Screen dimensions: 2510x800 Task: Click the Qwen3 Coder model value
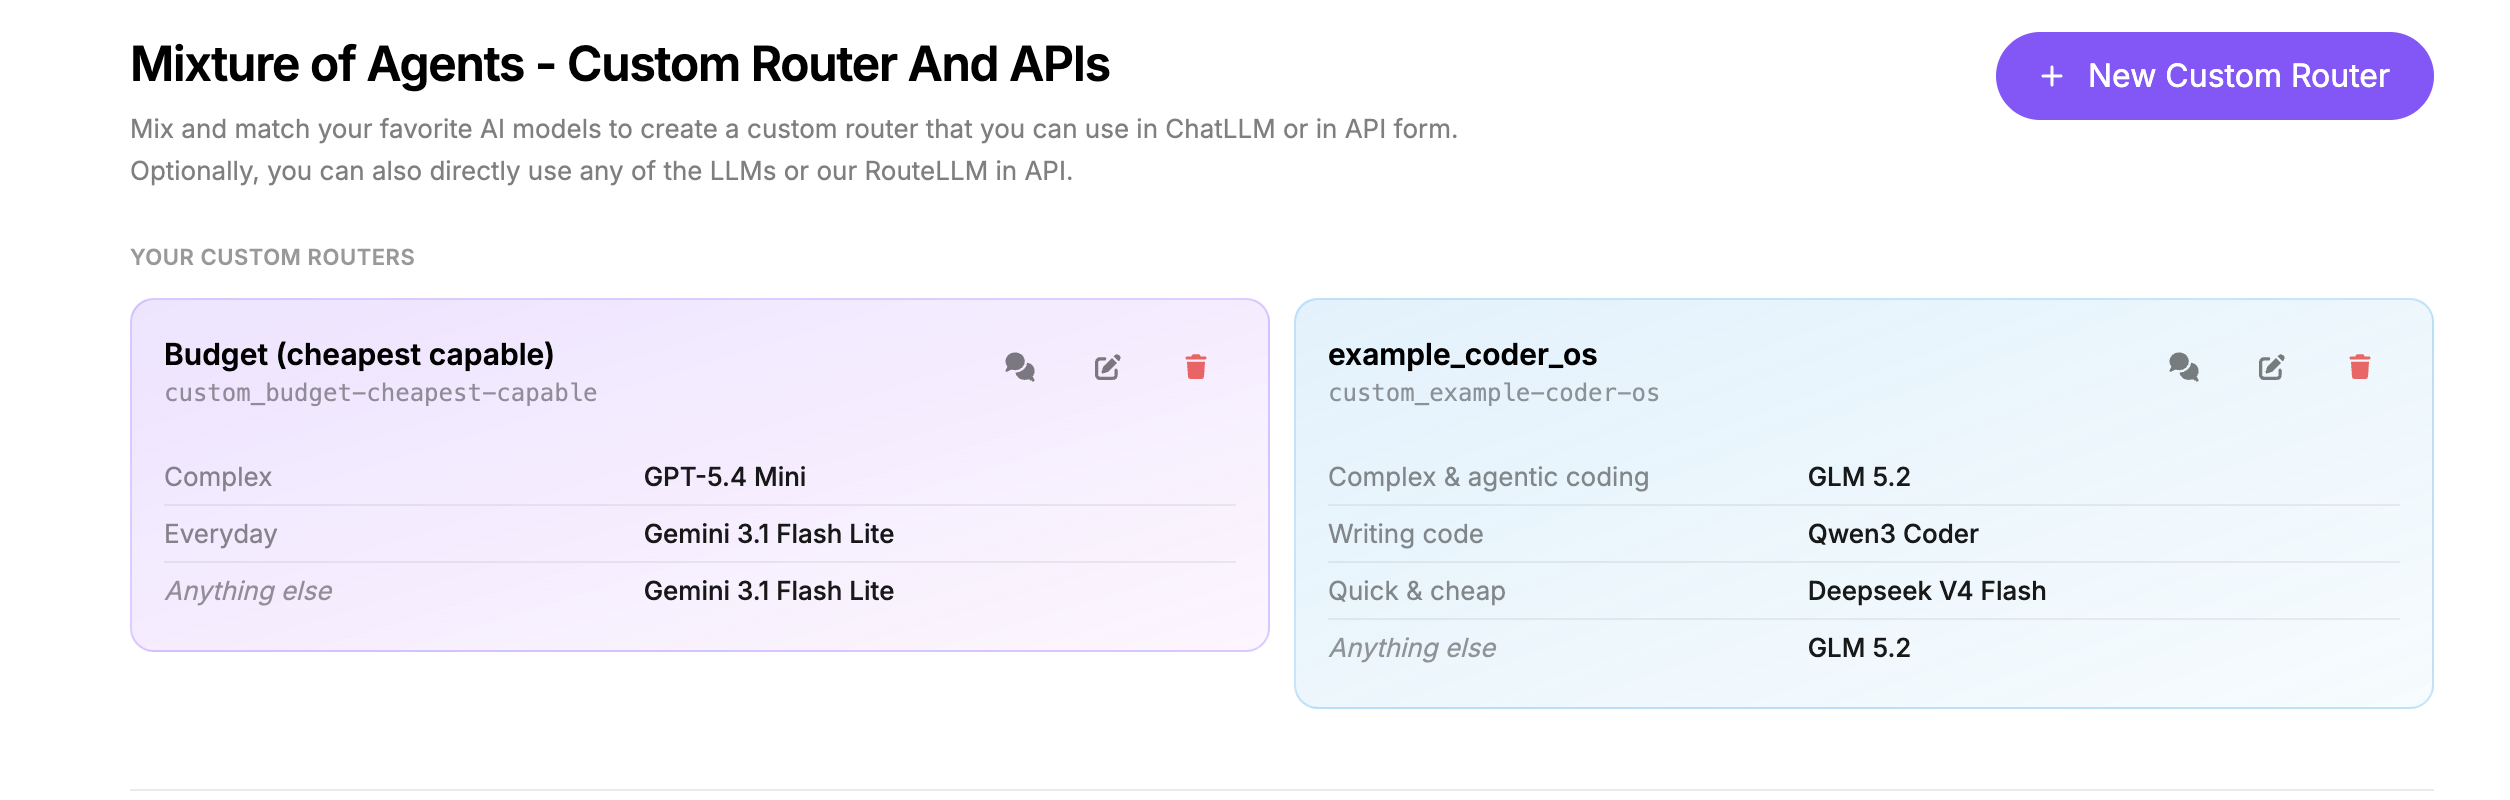point(1893,534)
